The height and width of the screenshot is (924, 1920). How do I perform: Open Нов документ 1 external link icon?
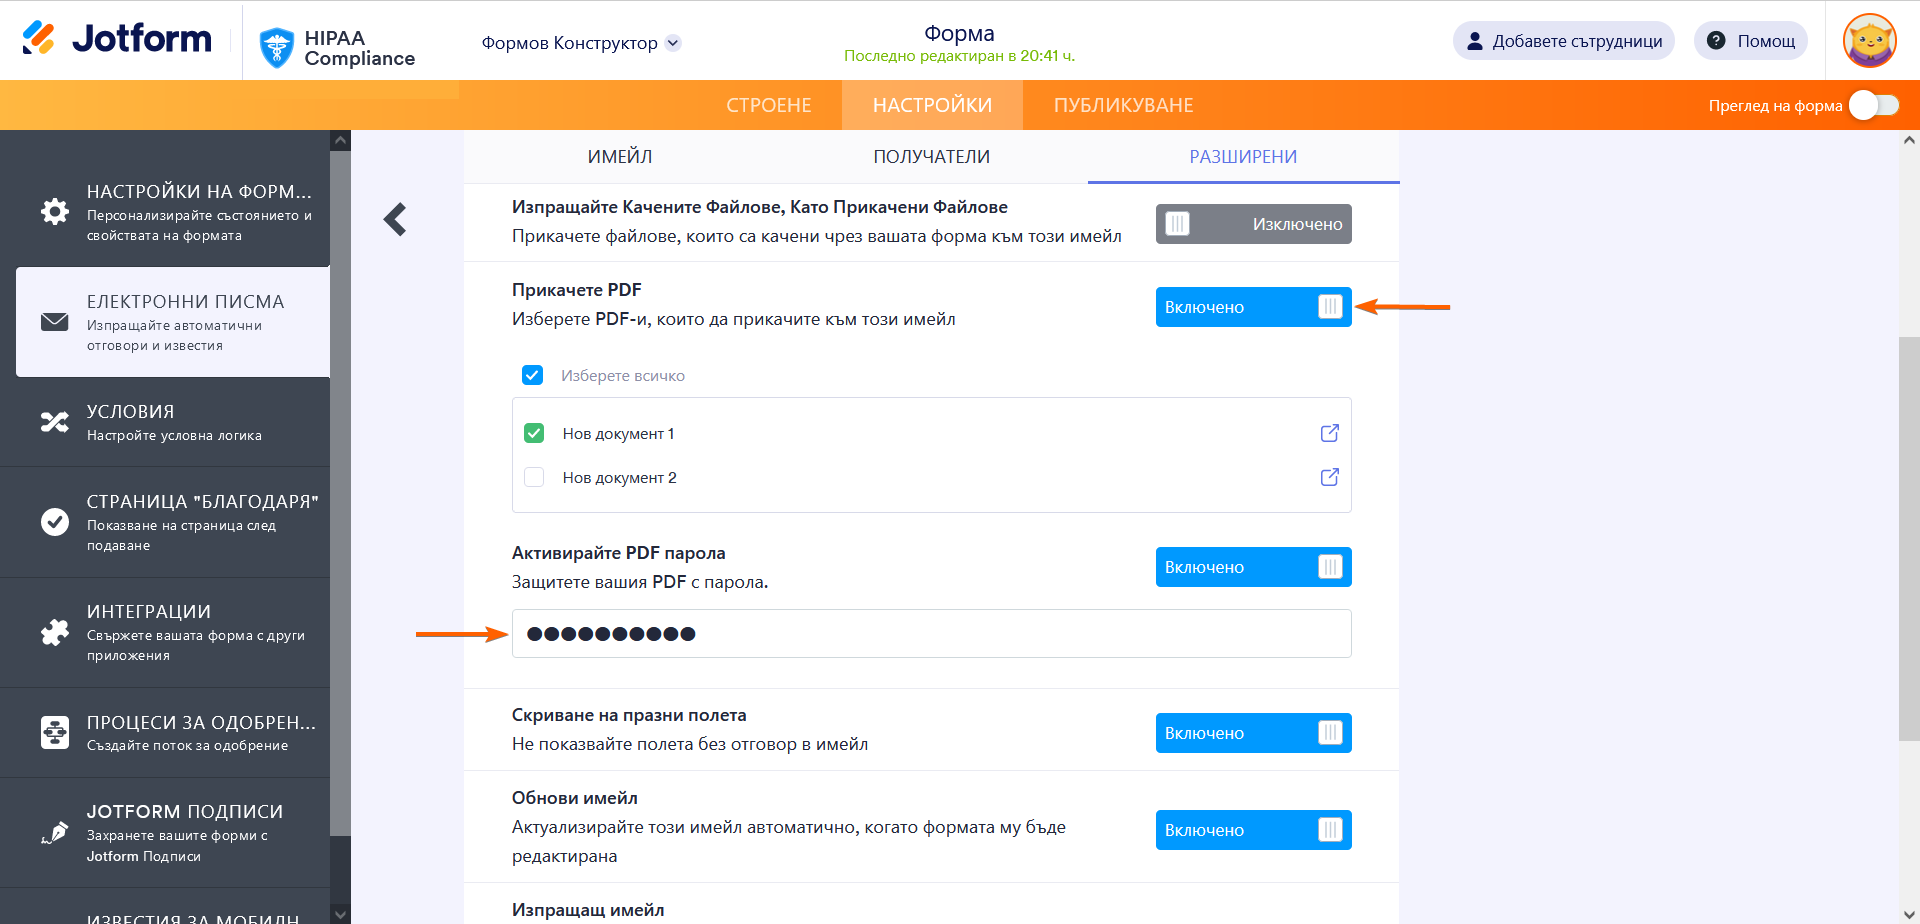1329,433
